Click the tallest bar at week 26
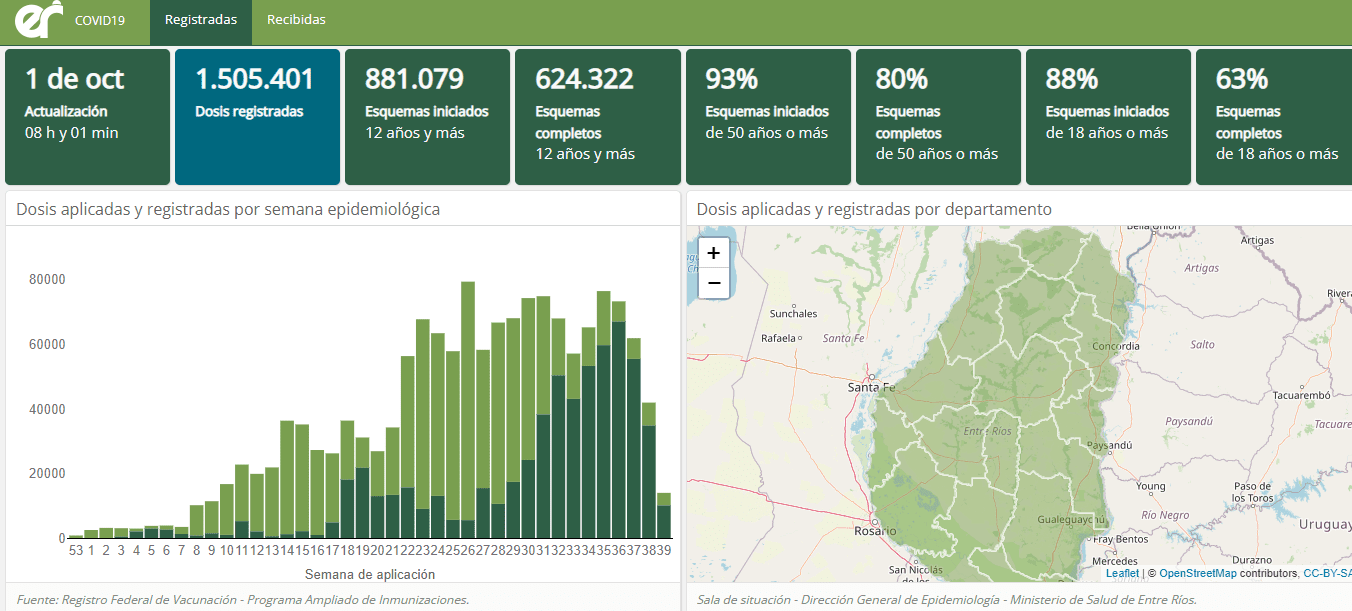The width and height of the screenshot is (1352, 611). pyautogui.click(x=467, y=400)
